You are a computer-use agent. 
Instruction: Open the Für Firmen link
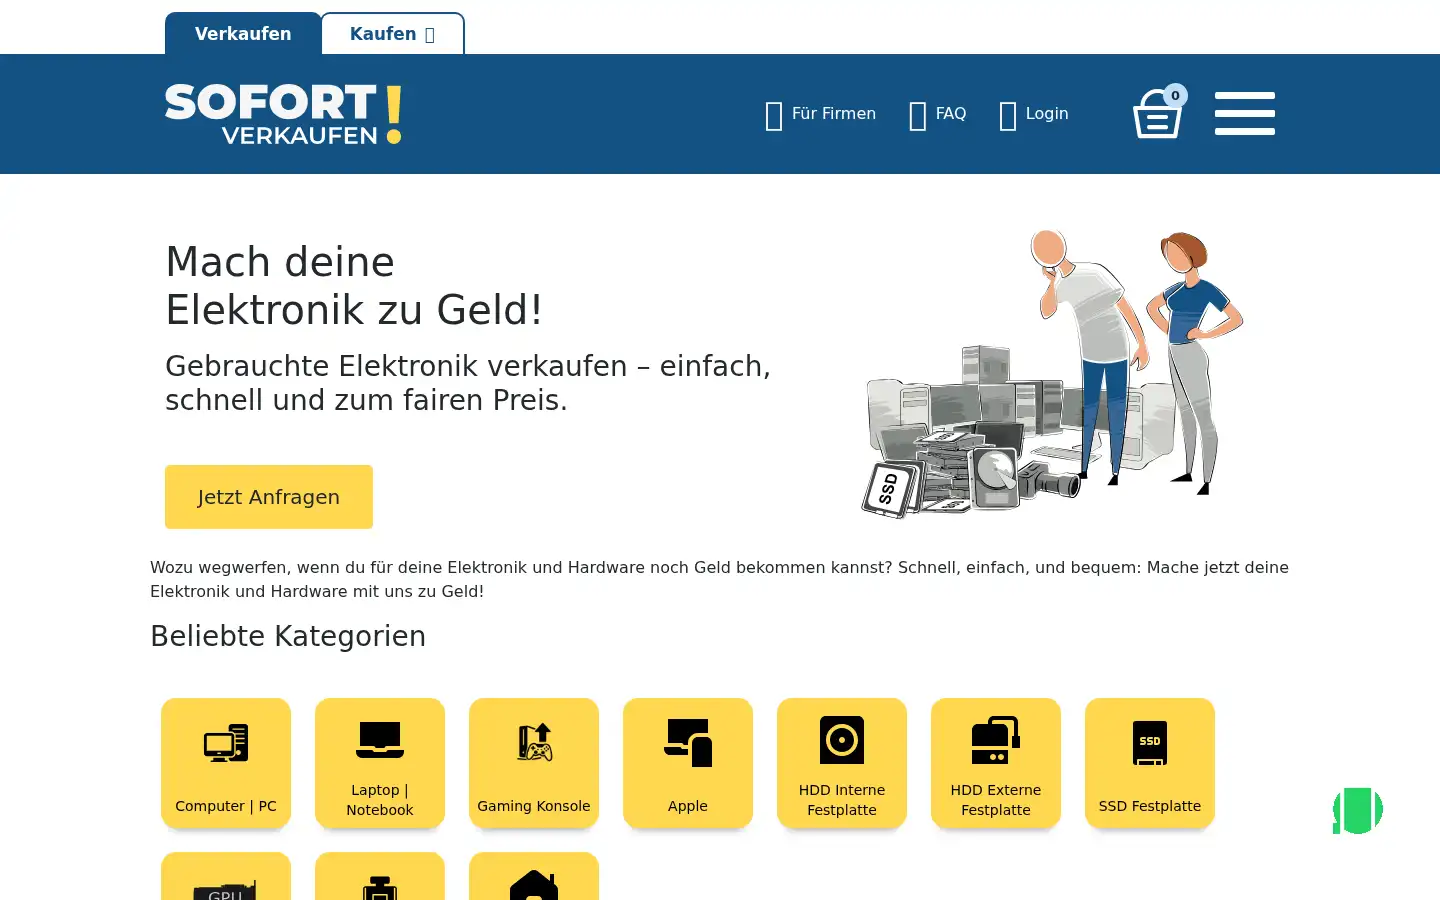coord(820,114)
